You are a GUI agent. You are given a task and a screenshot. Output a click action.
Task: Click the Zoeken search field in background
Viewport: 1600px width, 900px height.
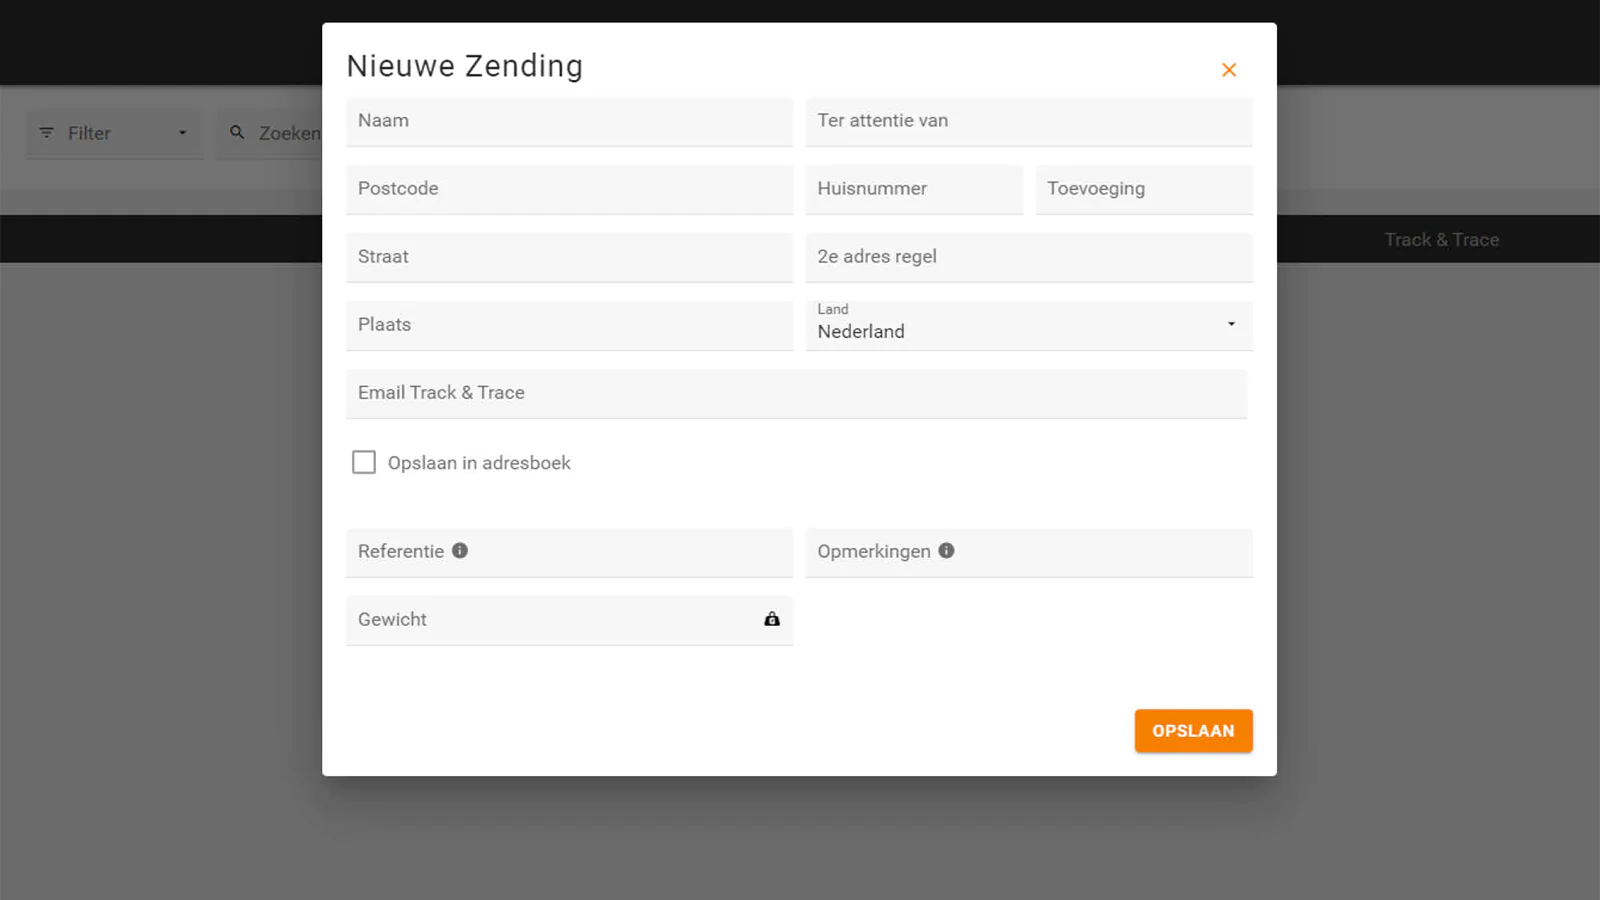(x=270, y=134)
